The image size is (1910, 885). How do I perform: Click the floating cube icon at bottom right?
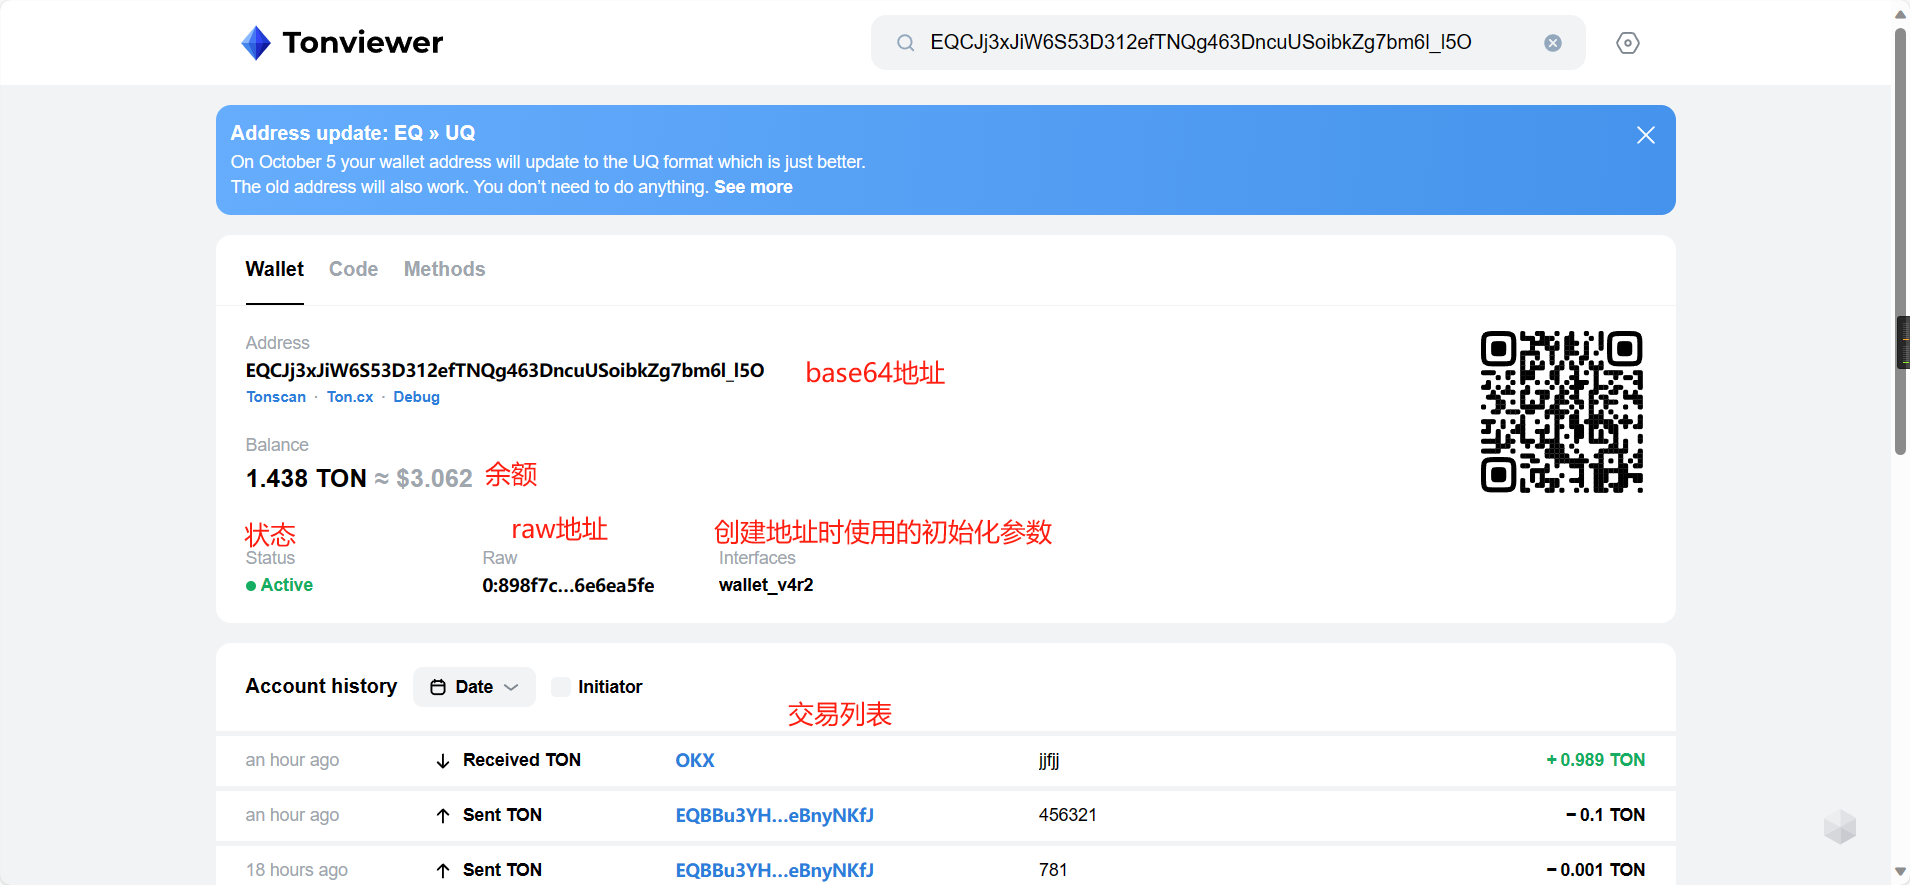tap(1839, 827)
